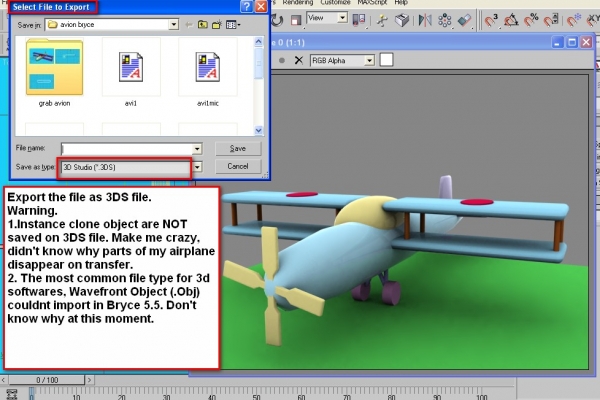600x400 pixels.
Task: Click the white color swatch in render window
Action: click(386, 60)
